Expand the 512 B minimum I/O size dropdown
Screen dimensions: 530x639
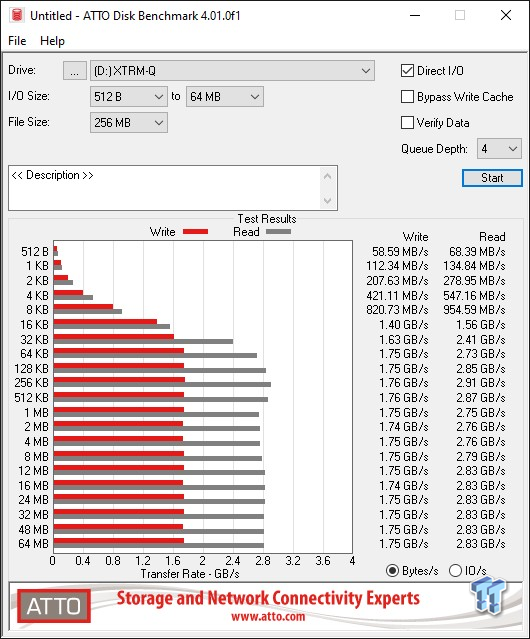point(129,97)
